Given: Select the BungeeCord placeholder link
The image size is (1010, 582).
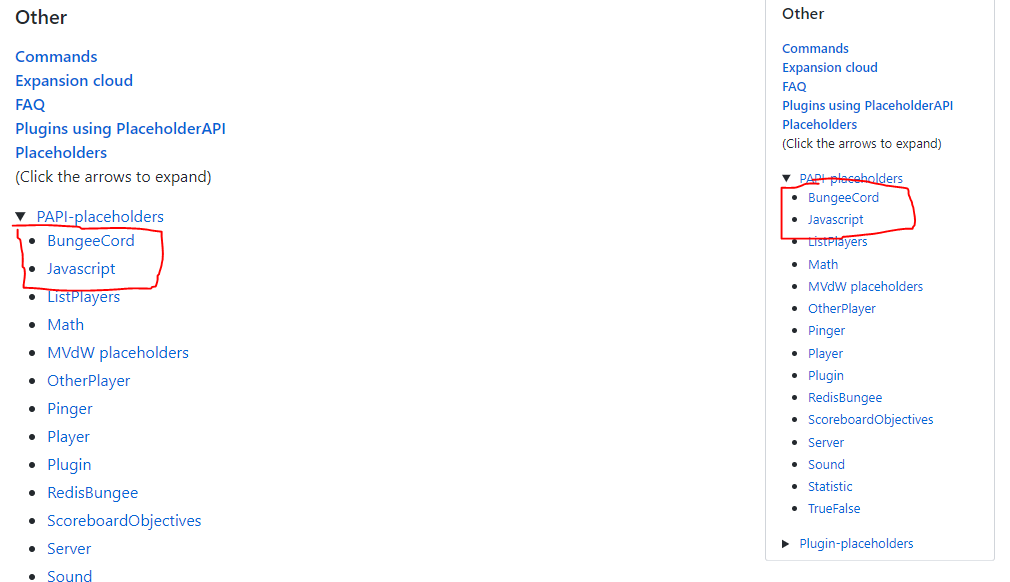Looking at the screenshot, I should (90, 240).
